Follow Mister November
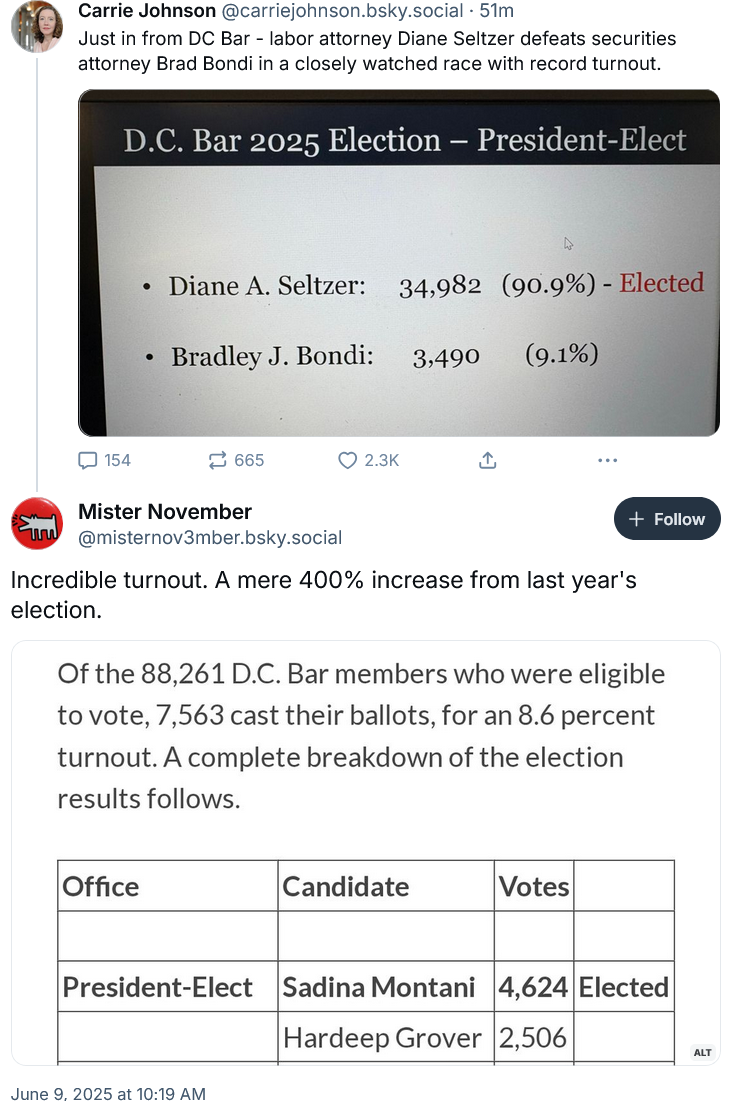The image size is (730, 1101). (x=667, y=519)
